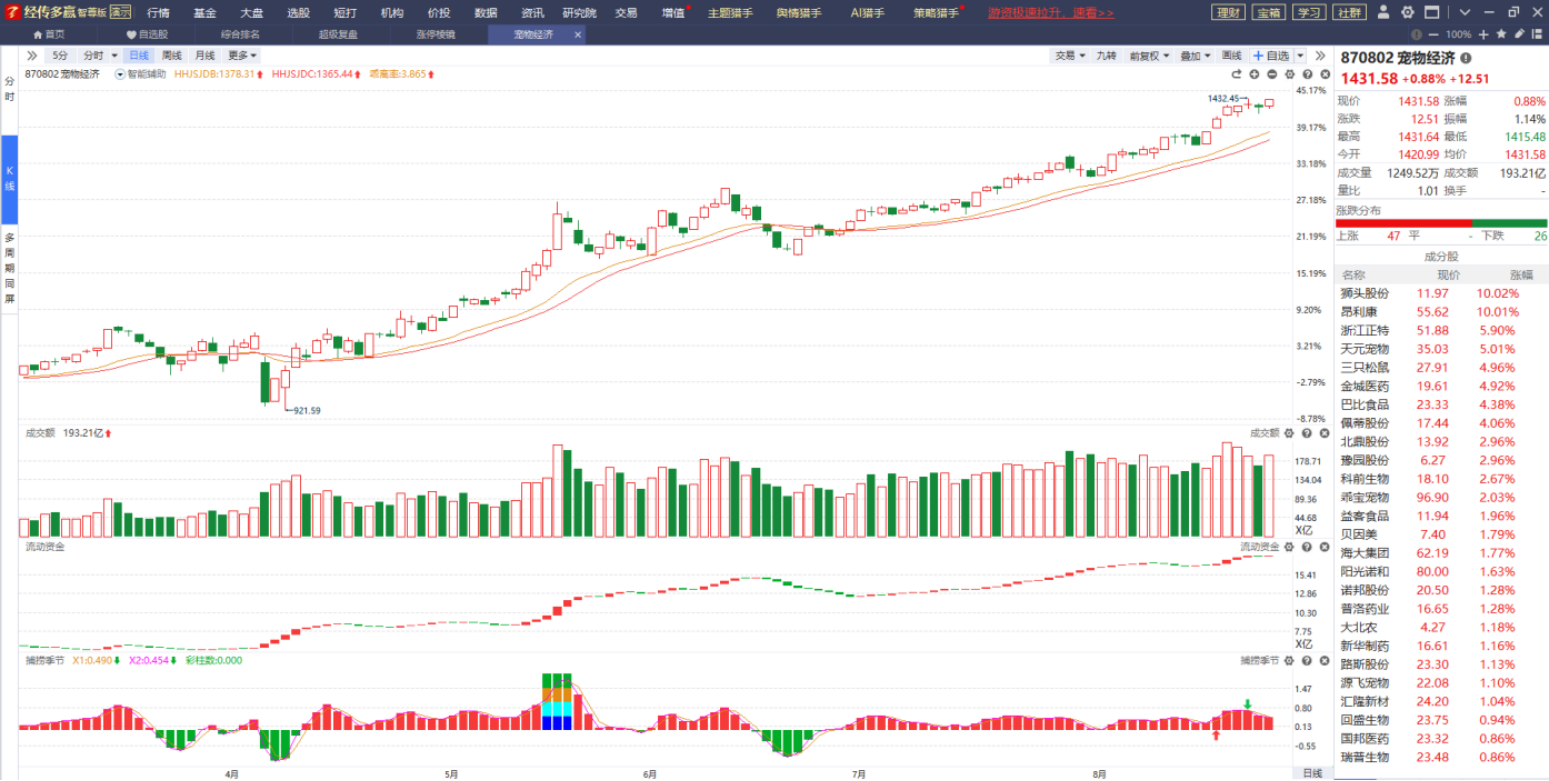
Task: Click the plus circle icon above main chart
Action: 1254,74
